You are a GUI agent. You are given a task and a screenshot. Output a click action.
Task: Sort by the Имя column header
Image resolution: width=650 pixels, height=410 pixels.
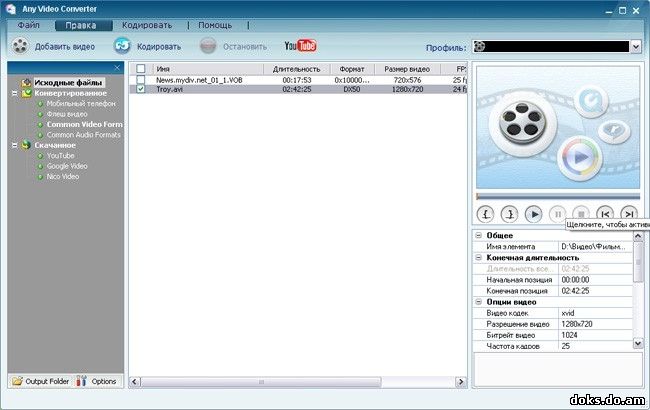click(x=208, y=69)
